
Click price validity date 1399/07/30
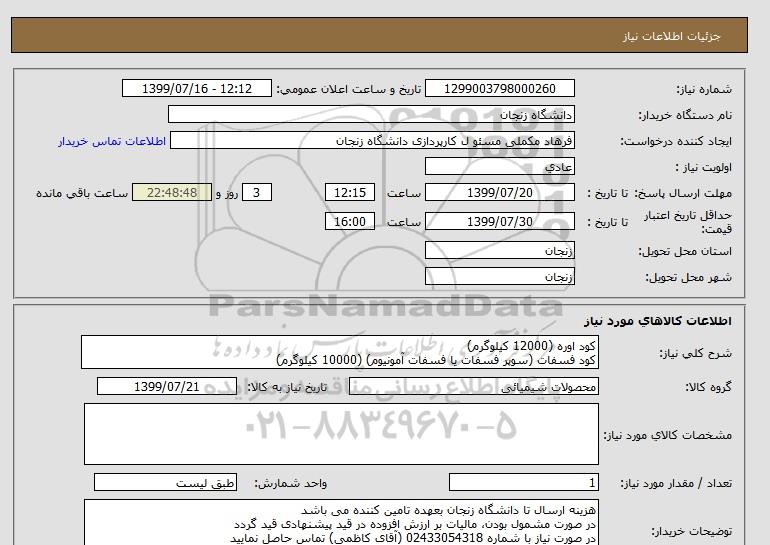pos(499,221)
